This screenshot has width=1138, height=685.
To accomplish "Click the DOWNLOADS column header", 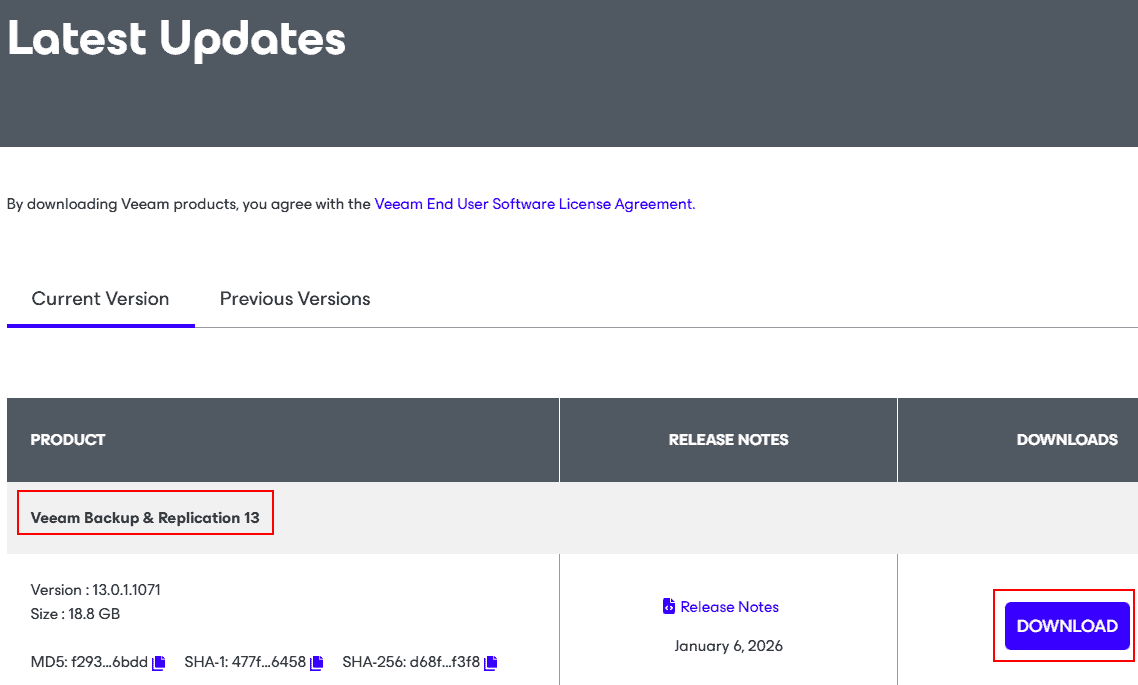I will pos(1067,440).
